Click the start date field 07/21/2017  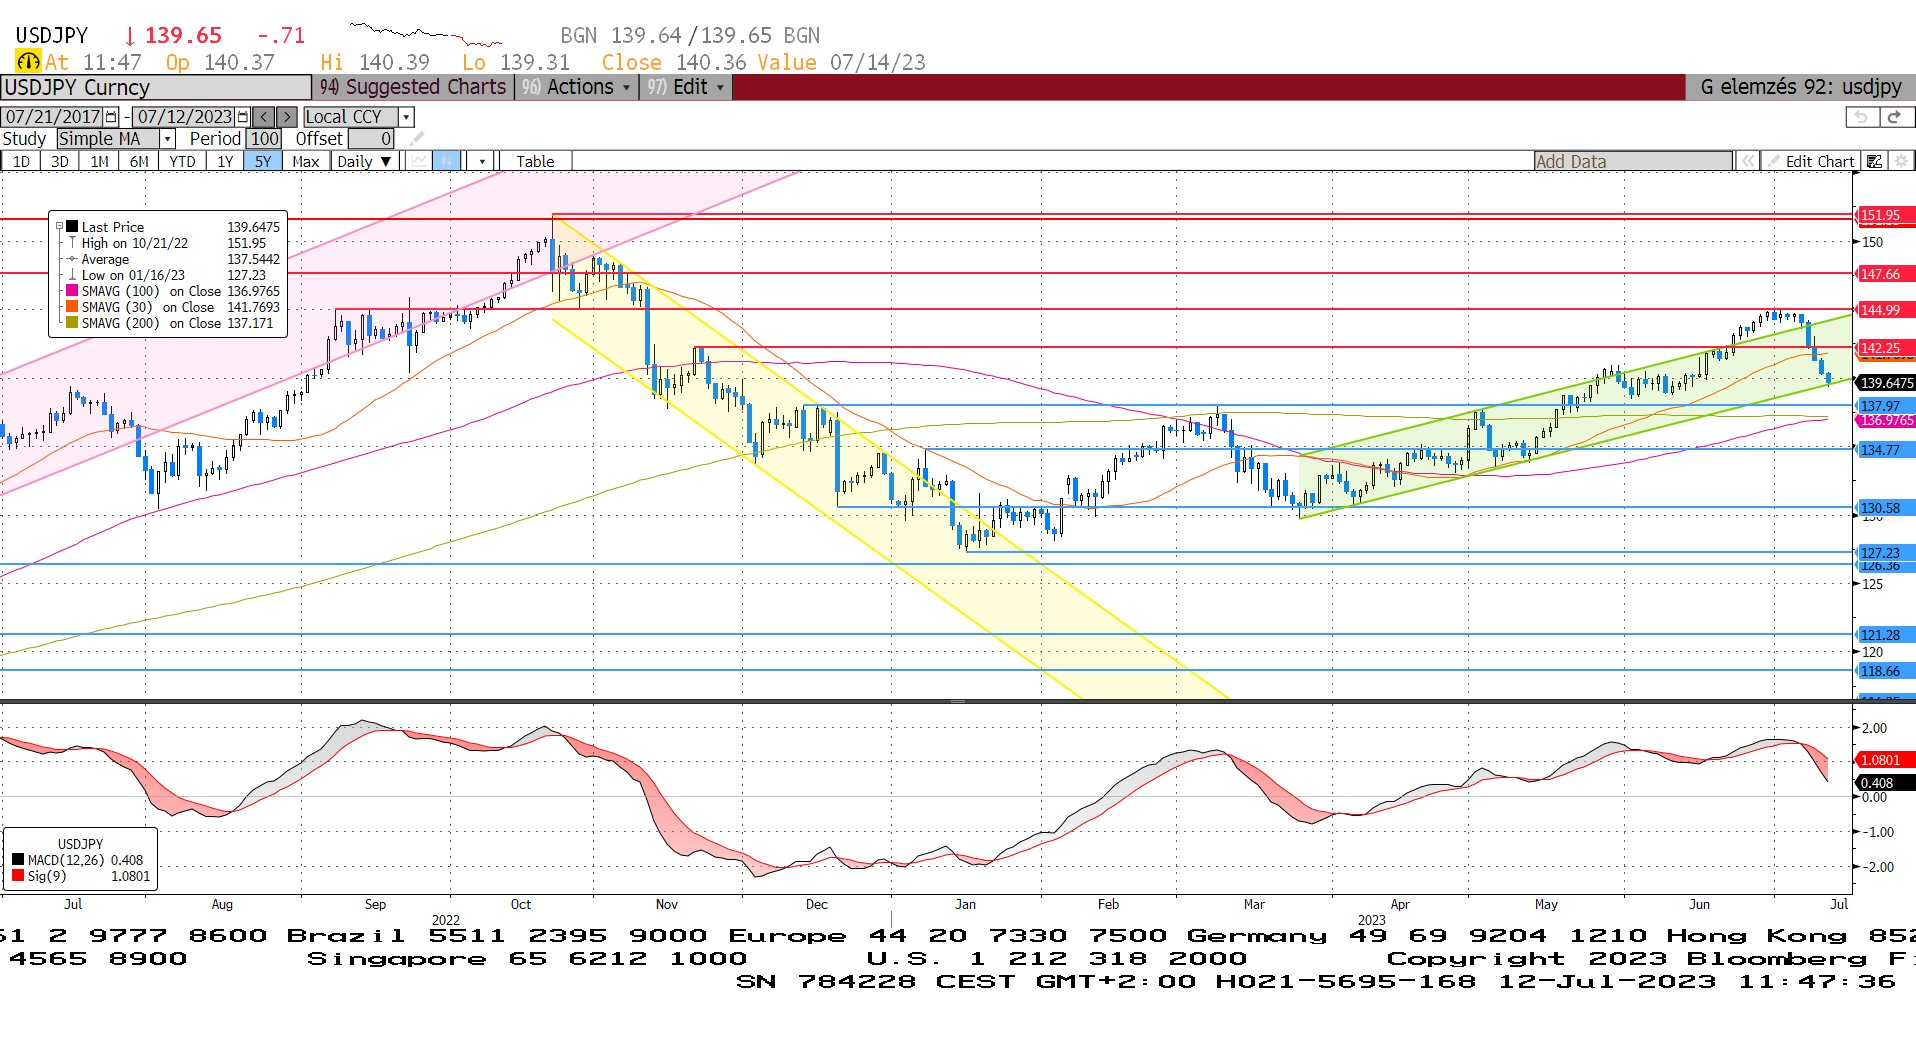53,117
